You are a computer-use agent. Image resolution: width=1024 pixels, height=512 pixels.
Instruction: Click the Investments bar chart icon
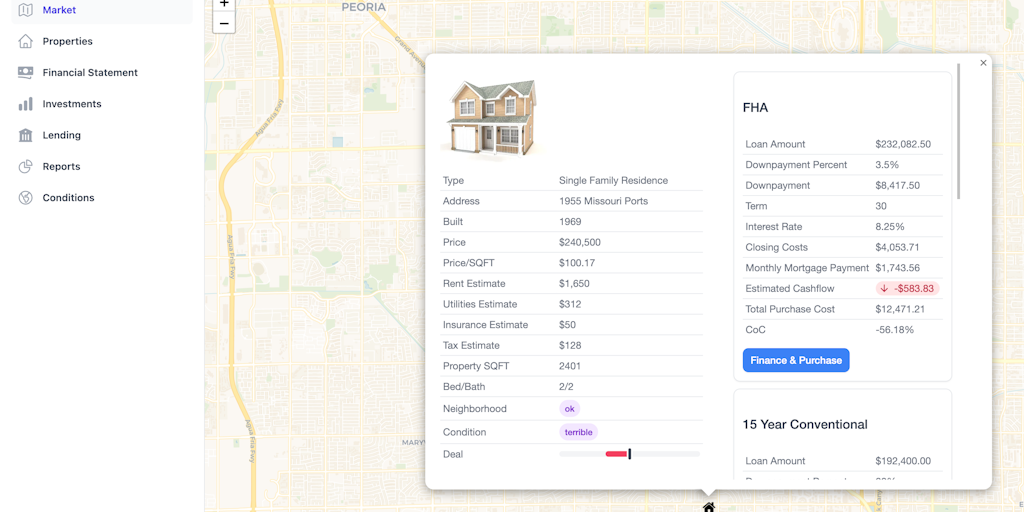click(x=25, y=104)
